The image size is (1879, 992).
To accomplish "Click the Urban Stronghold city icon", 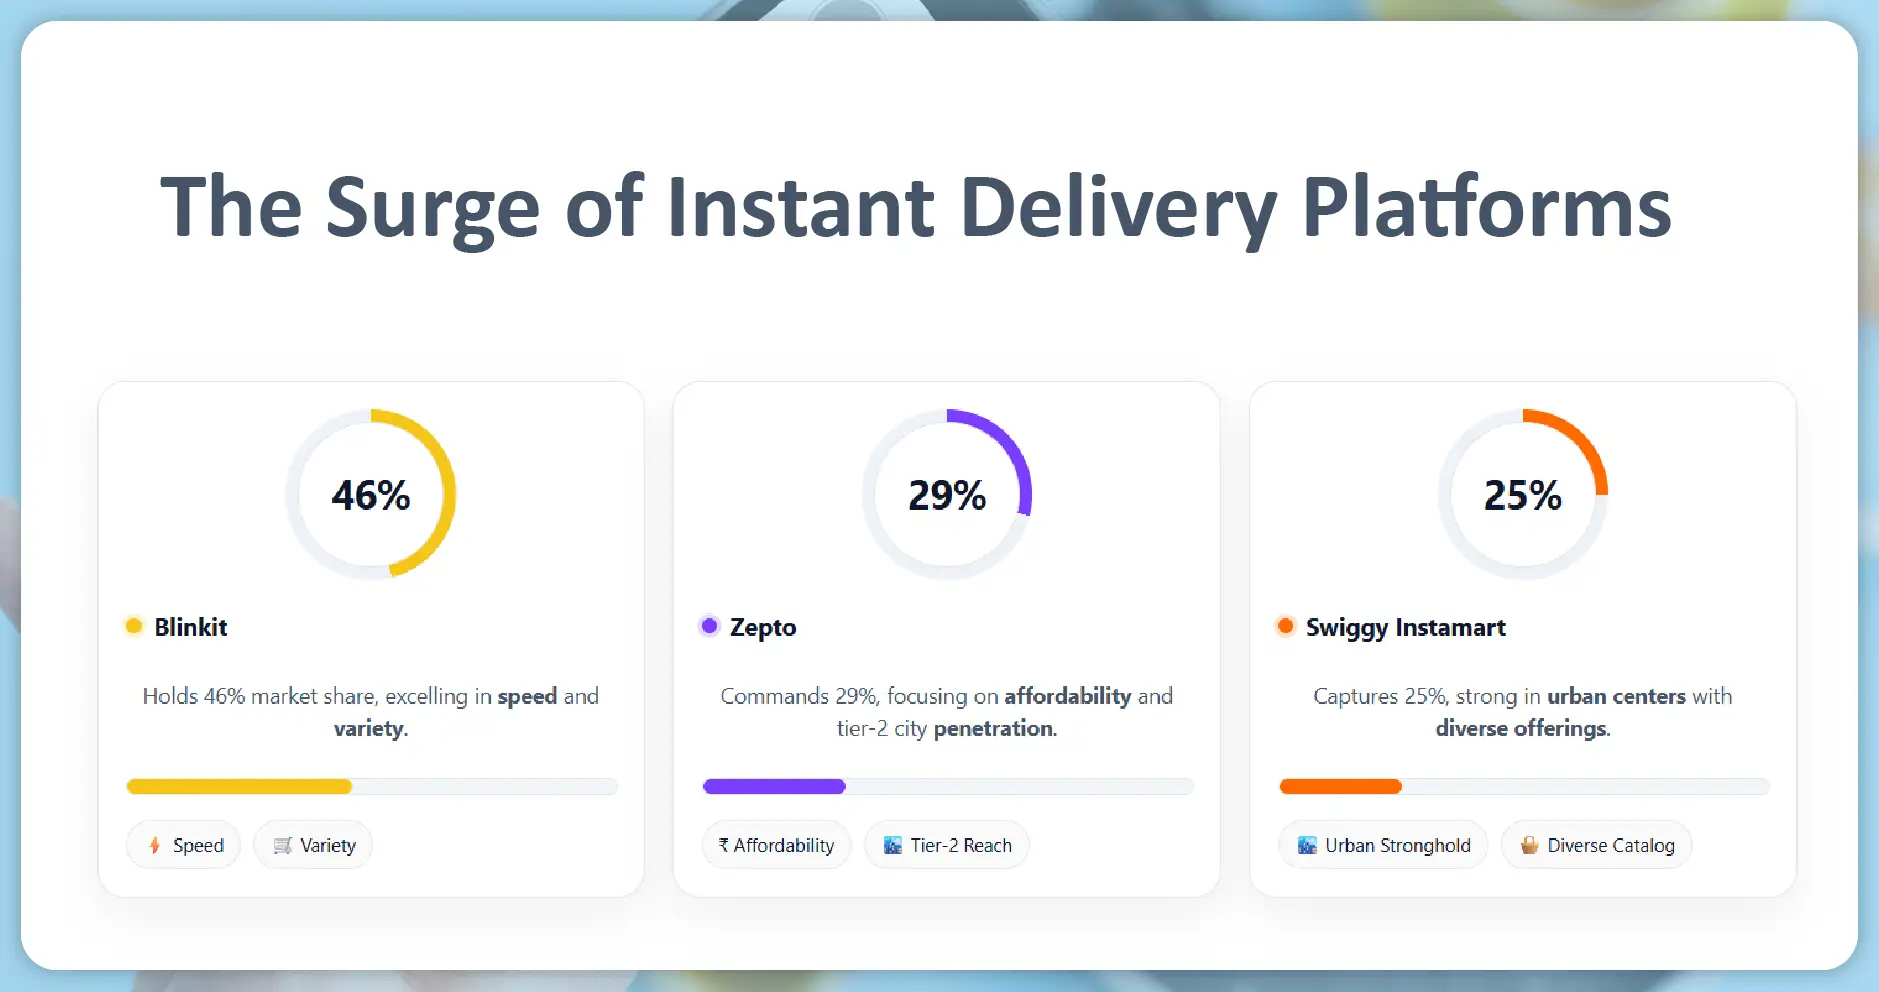I will (x=1307, y=845).
